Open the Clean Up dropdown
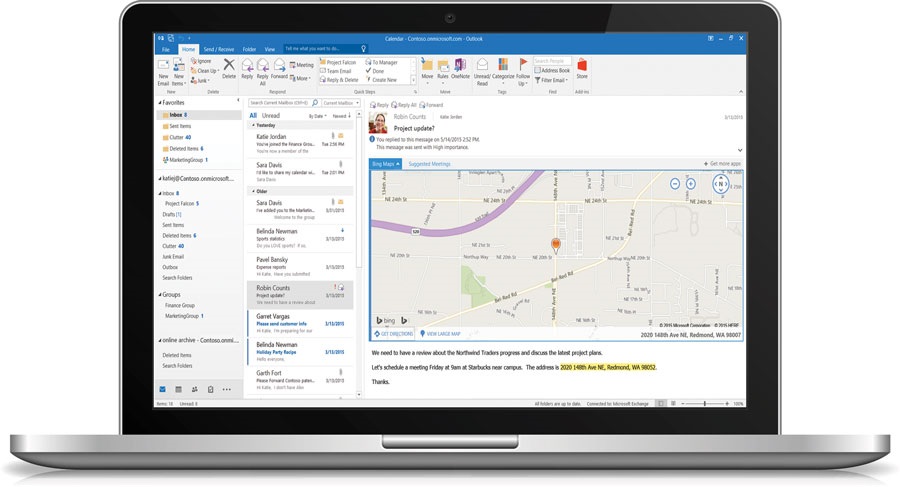The height and width of the screenshot is (487, 900). pyautogui.click(x=205, y=71)
